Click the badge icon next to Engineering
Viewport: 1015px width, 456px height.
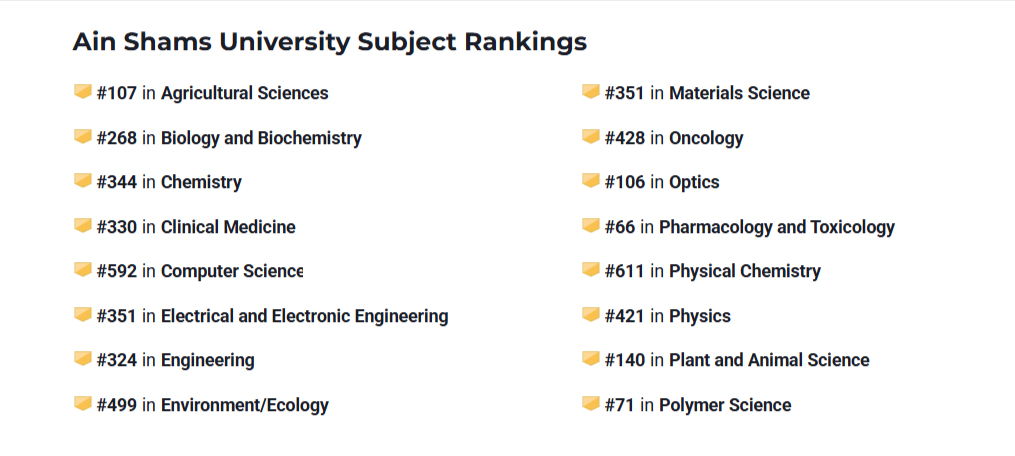pyautogui.click(x=82, y=358)
